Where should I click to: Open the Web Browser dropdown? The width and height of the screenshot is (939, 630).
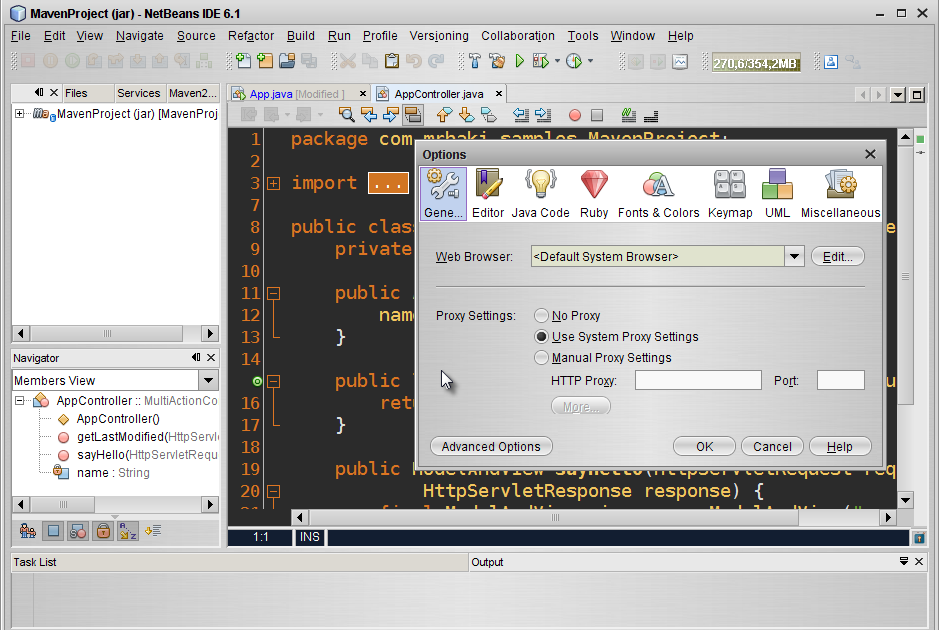[x=794, y=256]
